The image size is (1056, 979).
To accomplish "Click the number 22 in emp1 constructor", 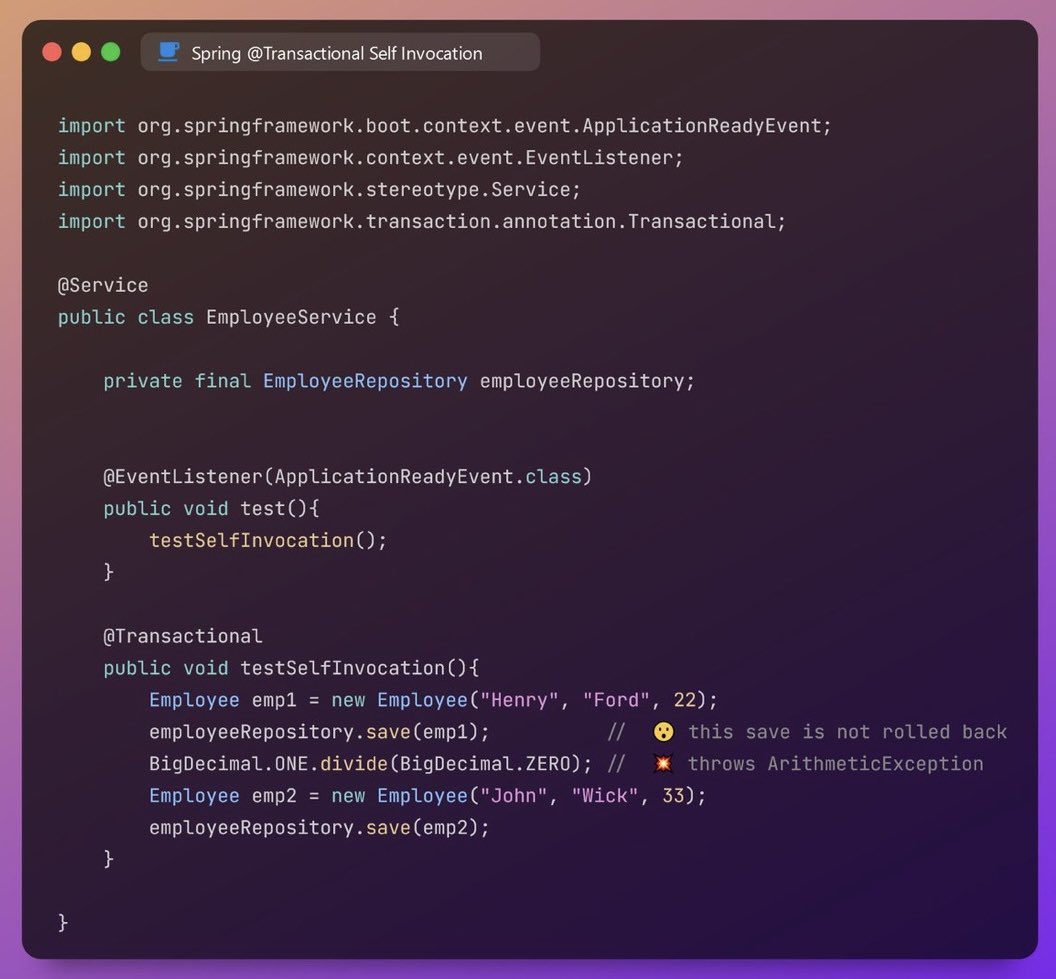I will click(x=685, y=700).
